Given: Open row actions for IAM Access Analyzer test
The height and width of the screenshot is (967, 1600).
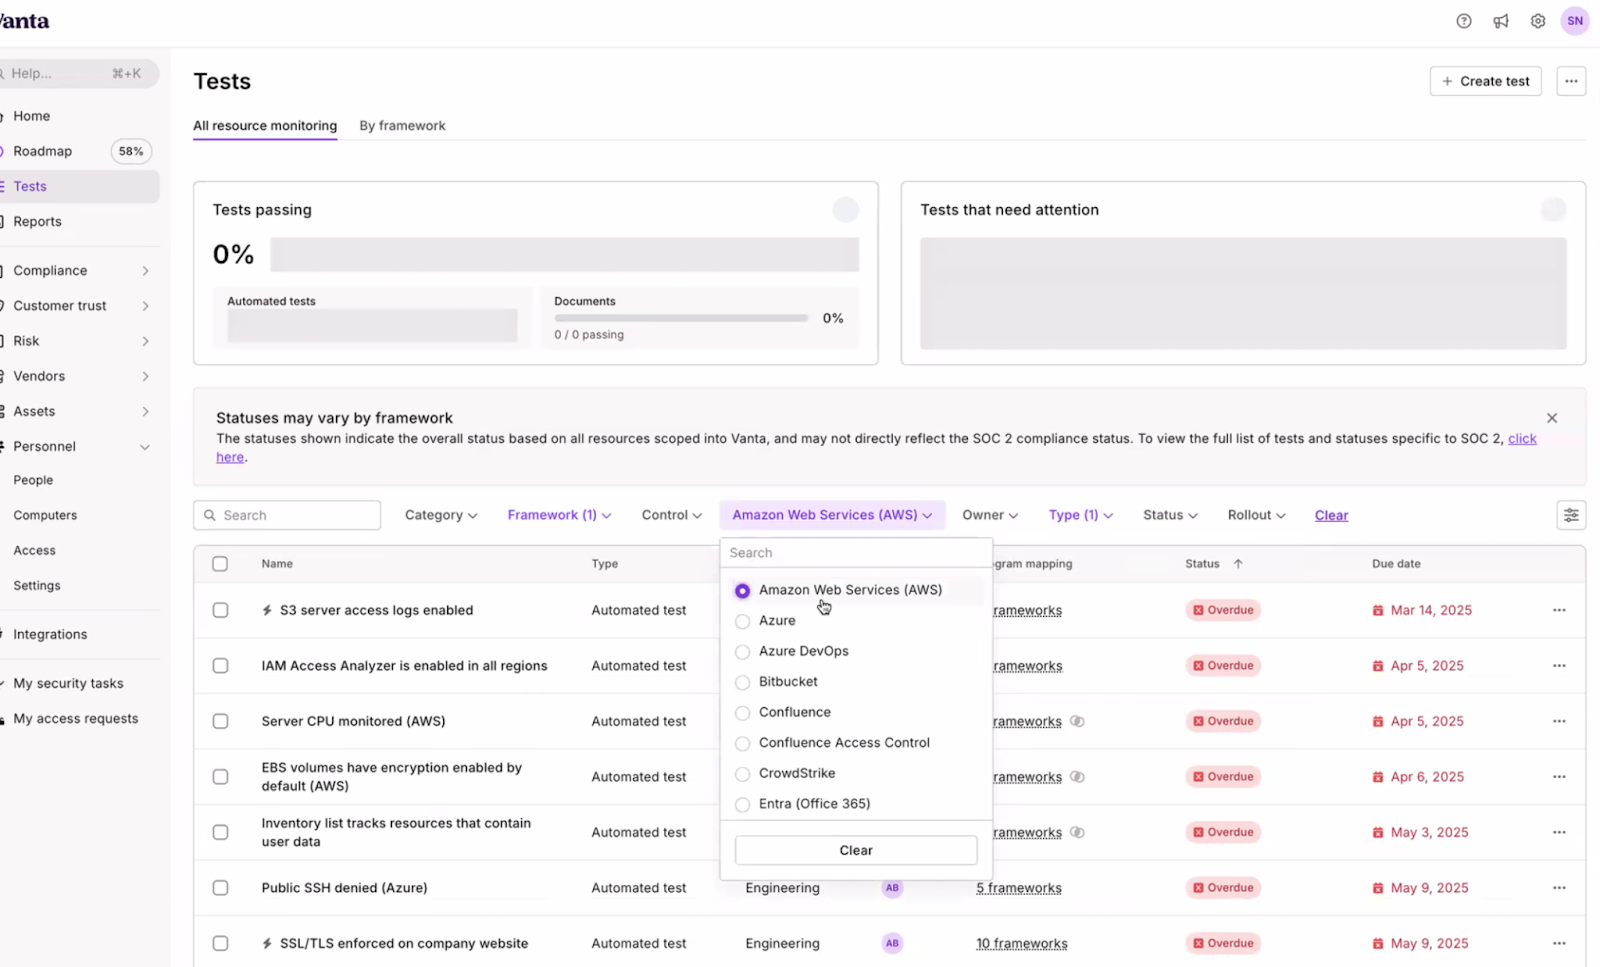Looking at the screenshot, I should [x=1559, y=666].
